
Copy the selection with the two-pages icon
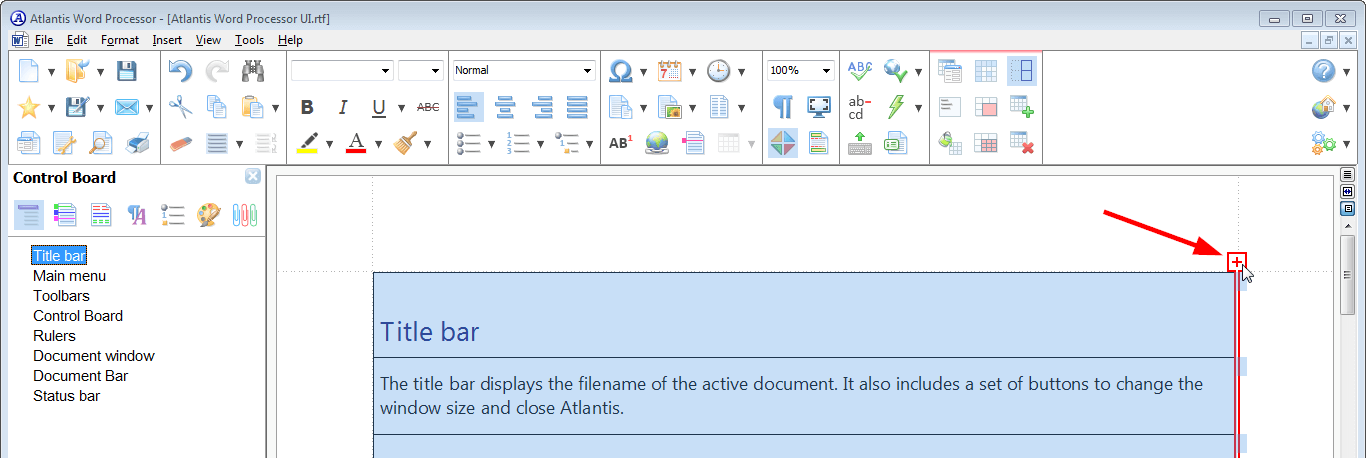[216, 107]
